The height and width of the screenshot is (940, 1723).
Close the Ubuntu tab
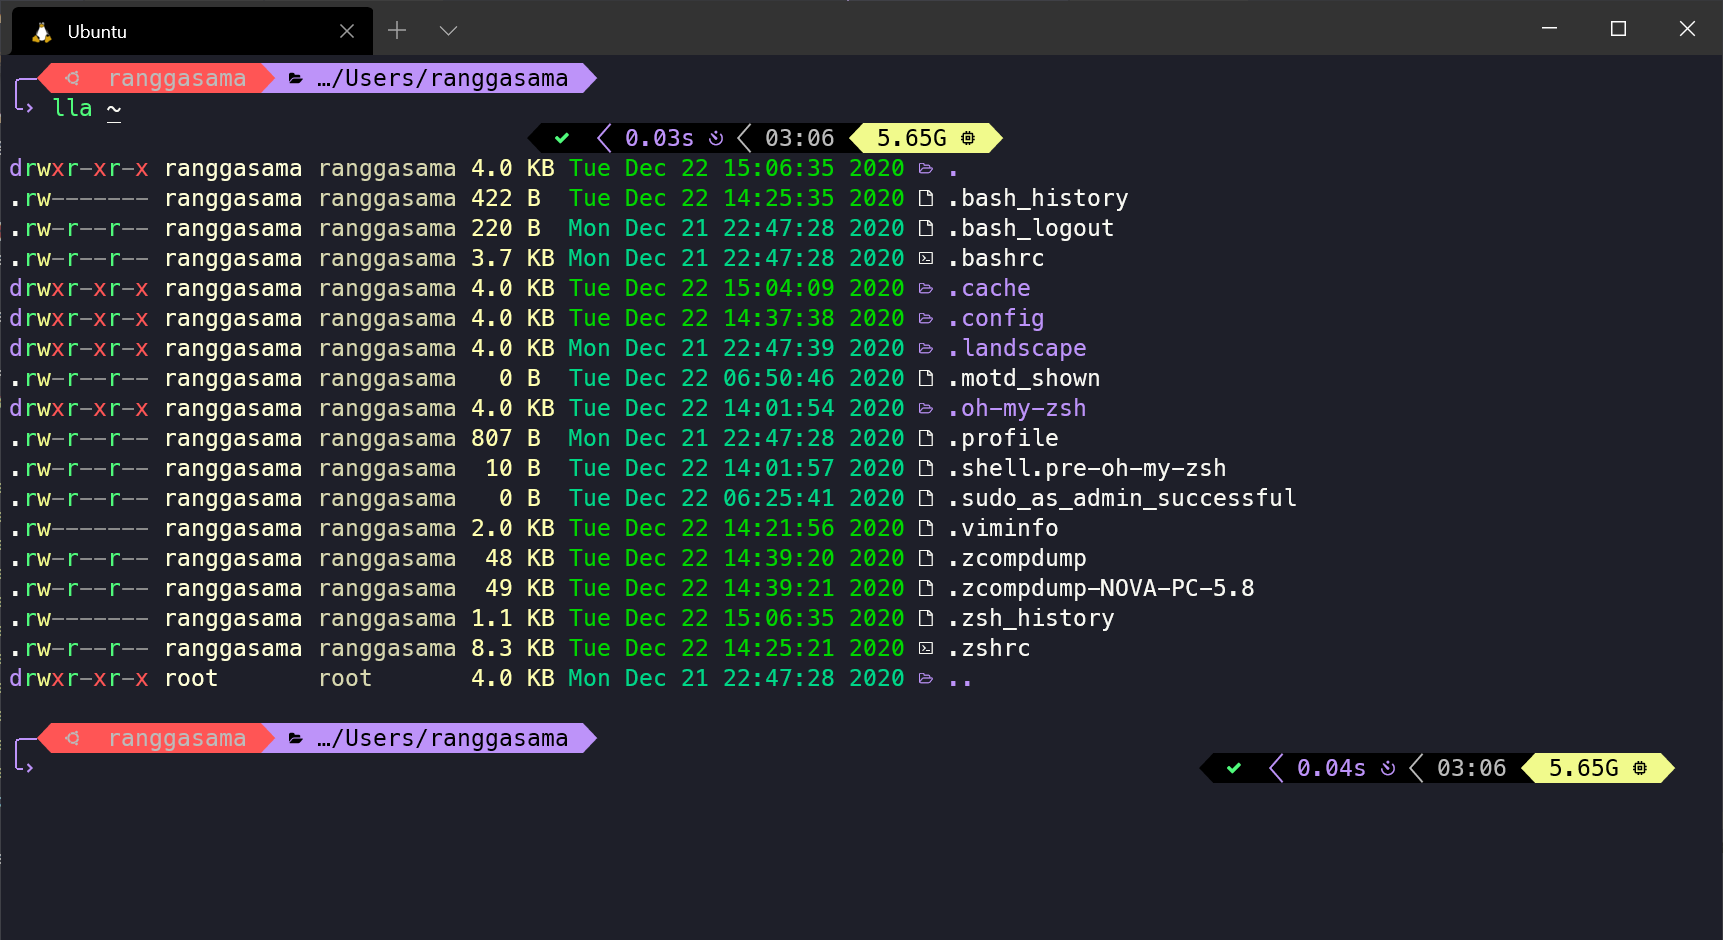(x=347, y=30)
